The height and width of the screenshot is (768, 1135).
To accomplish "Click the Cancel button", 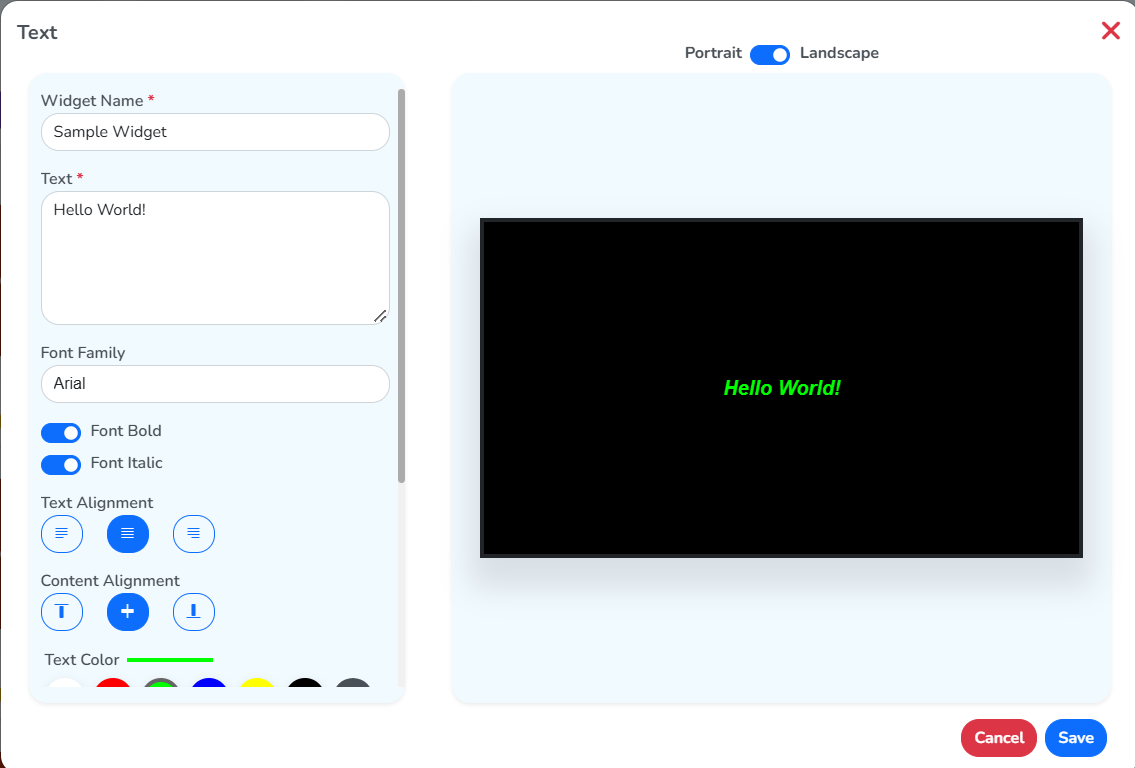I will point(998,738).
